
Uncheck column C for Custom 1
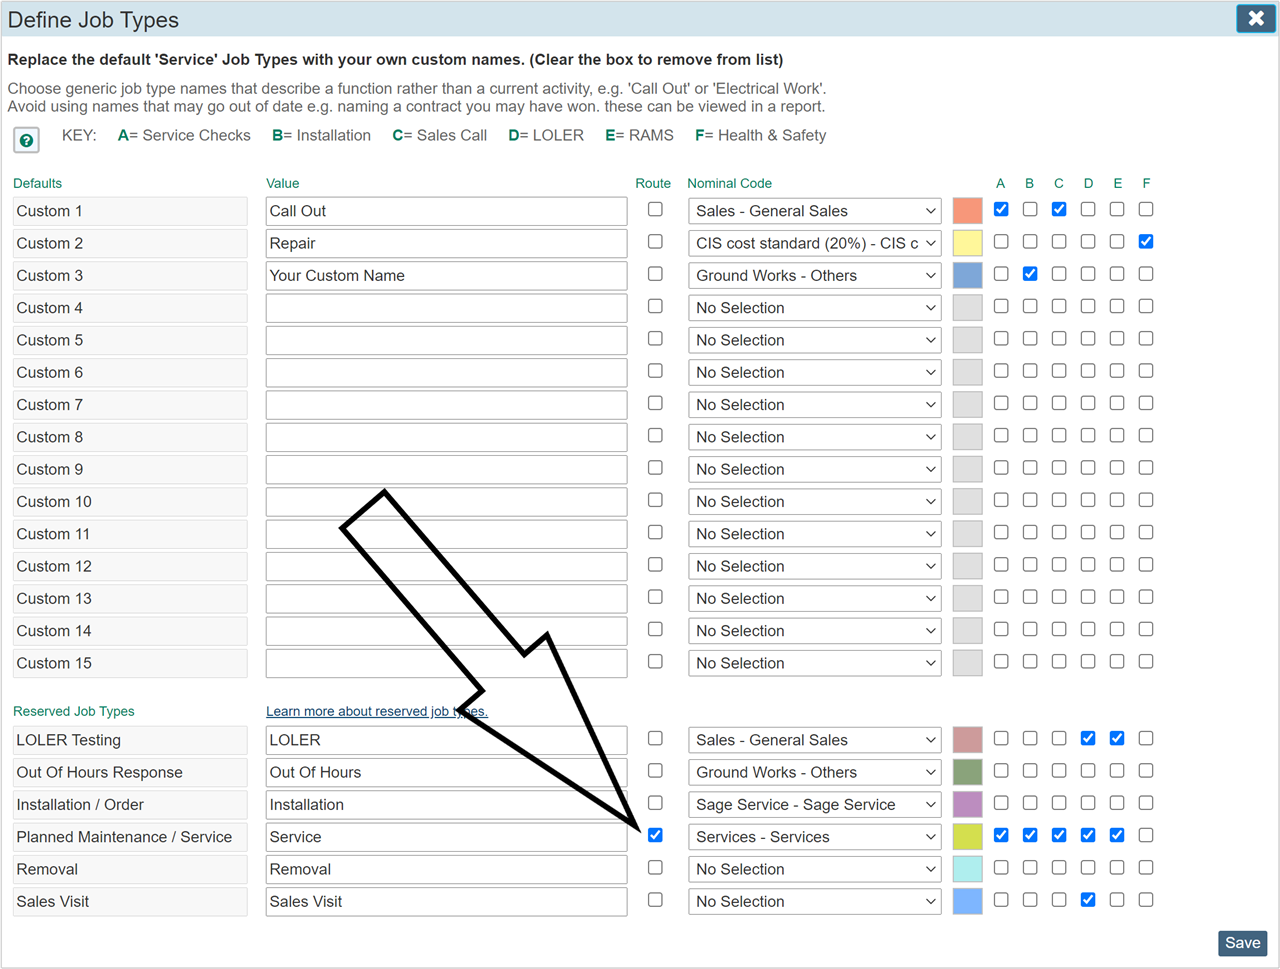(1059, 209)
